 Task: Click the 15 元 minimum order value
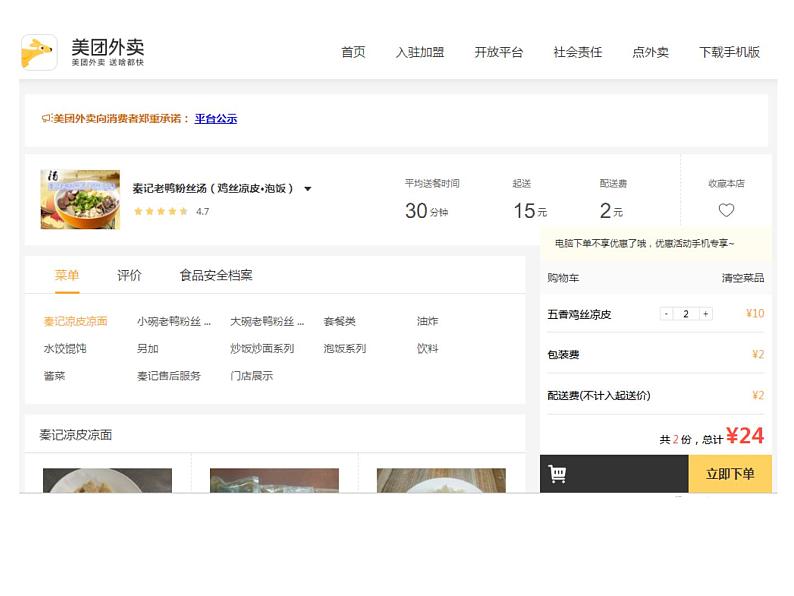point(530,211)
